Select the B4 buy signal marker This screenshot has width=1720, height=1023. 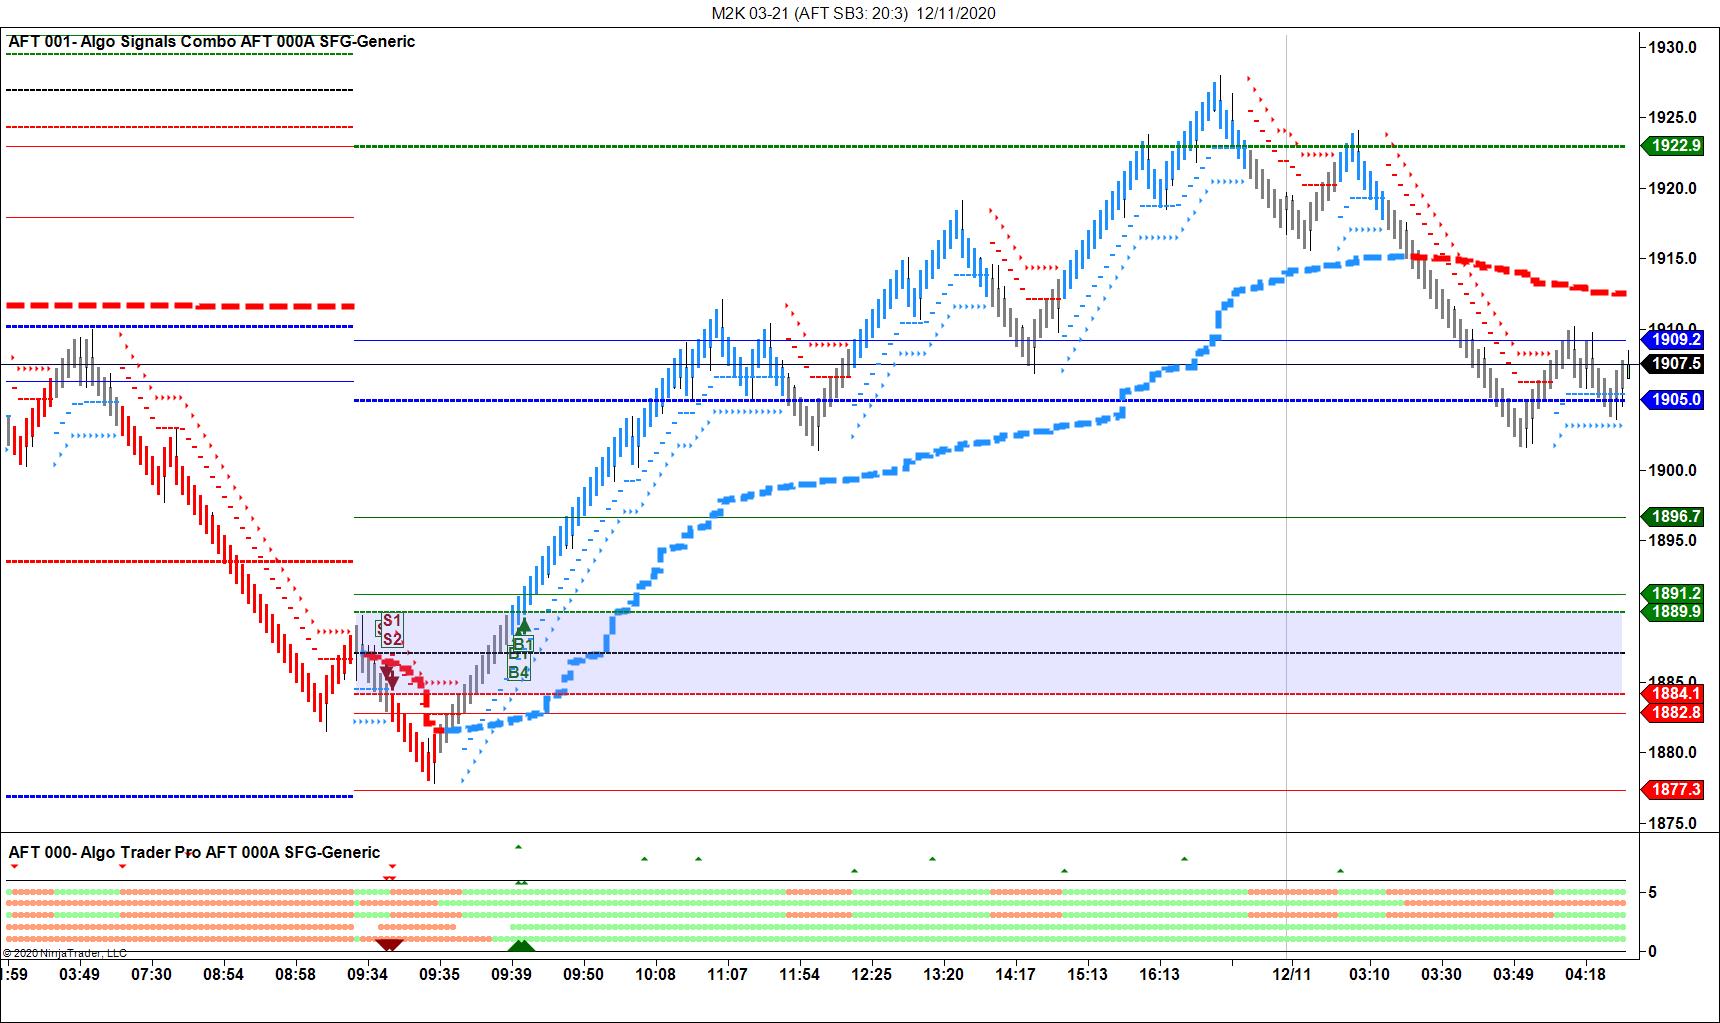(x=518, y=672)
